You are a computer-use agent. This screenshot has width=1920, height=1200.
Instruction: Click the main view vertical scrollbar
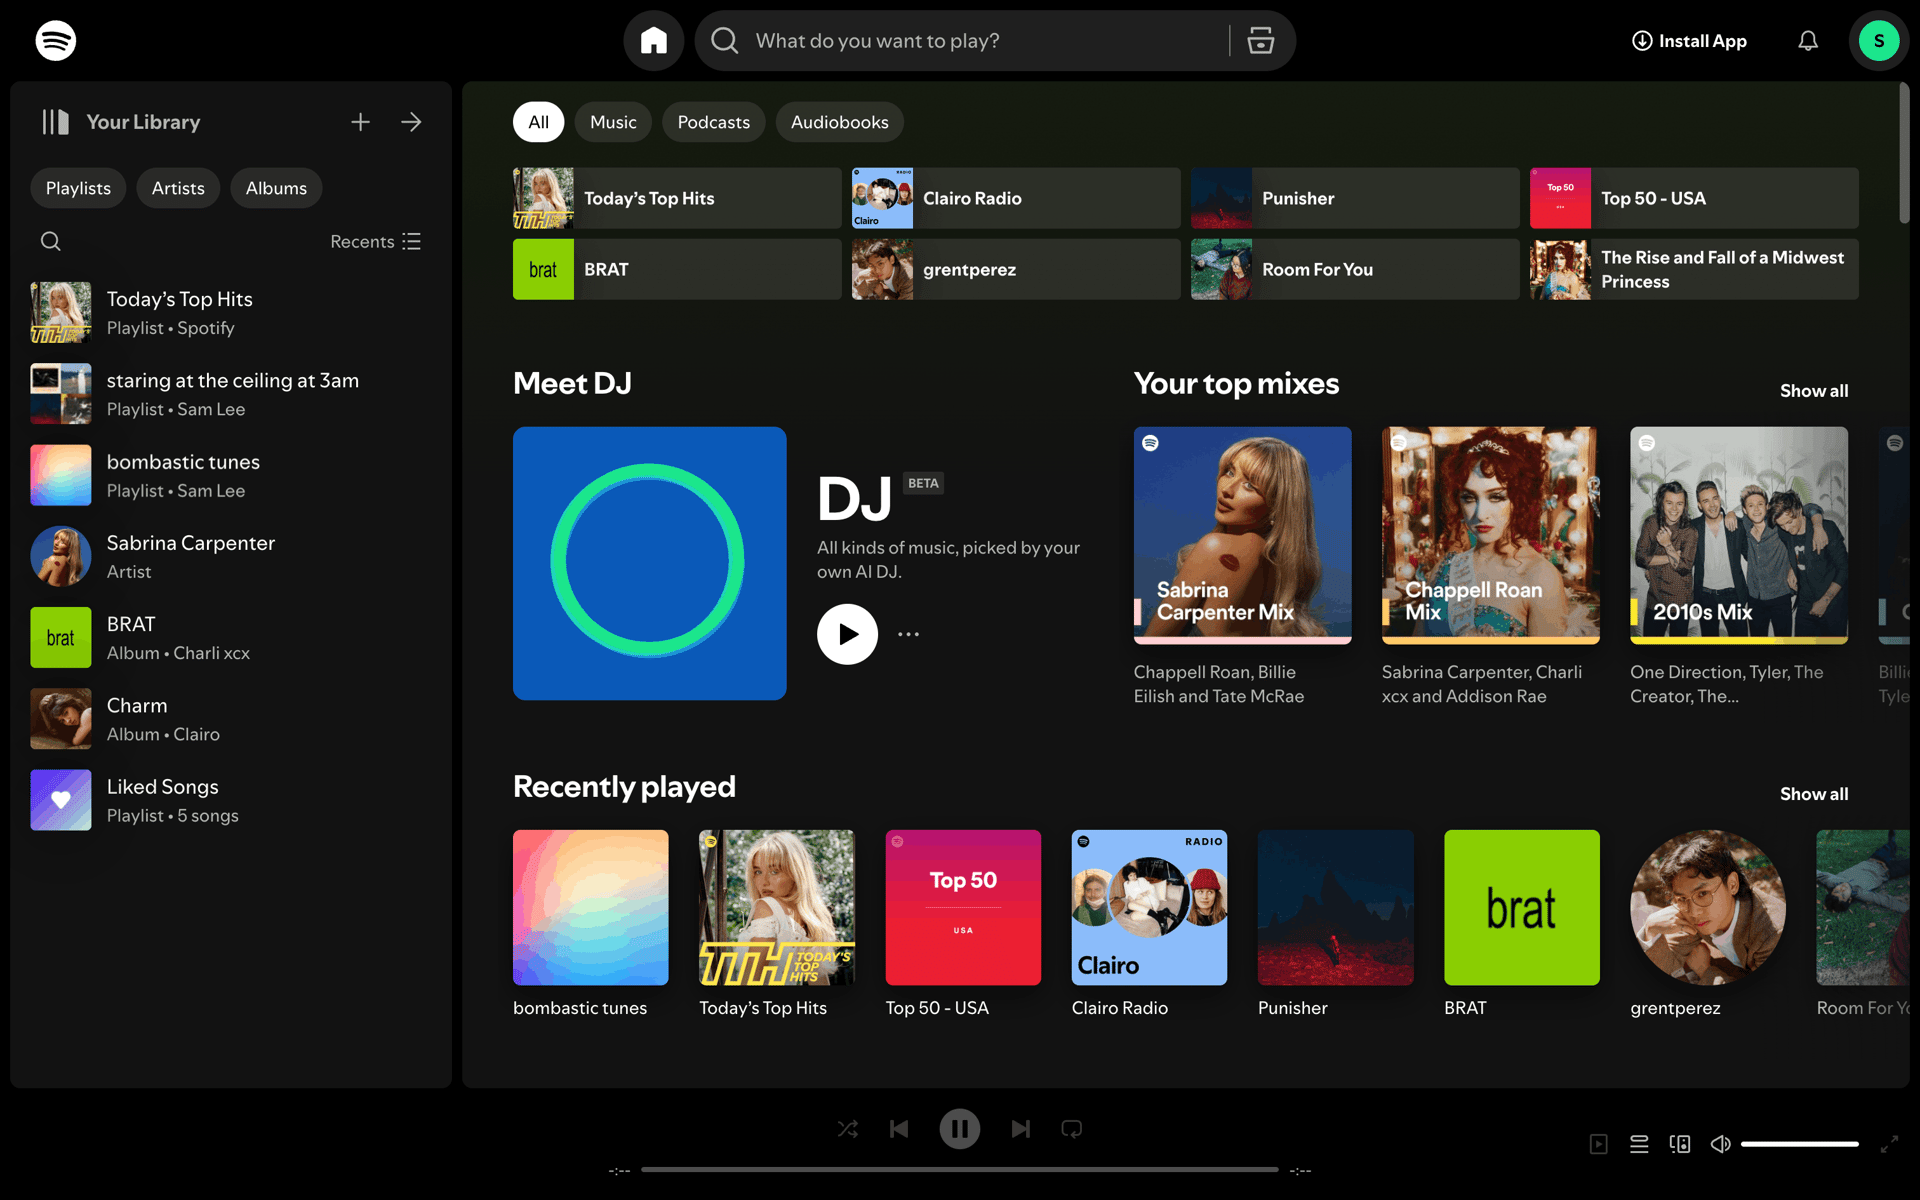(x=1904, y=154)
